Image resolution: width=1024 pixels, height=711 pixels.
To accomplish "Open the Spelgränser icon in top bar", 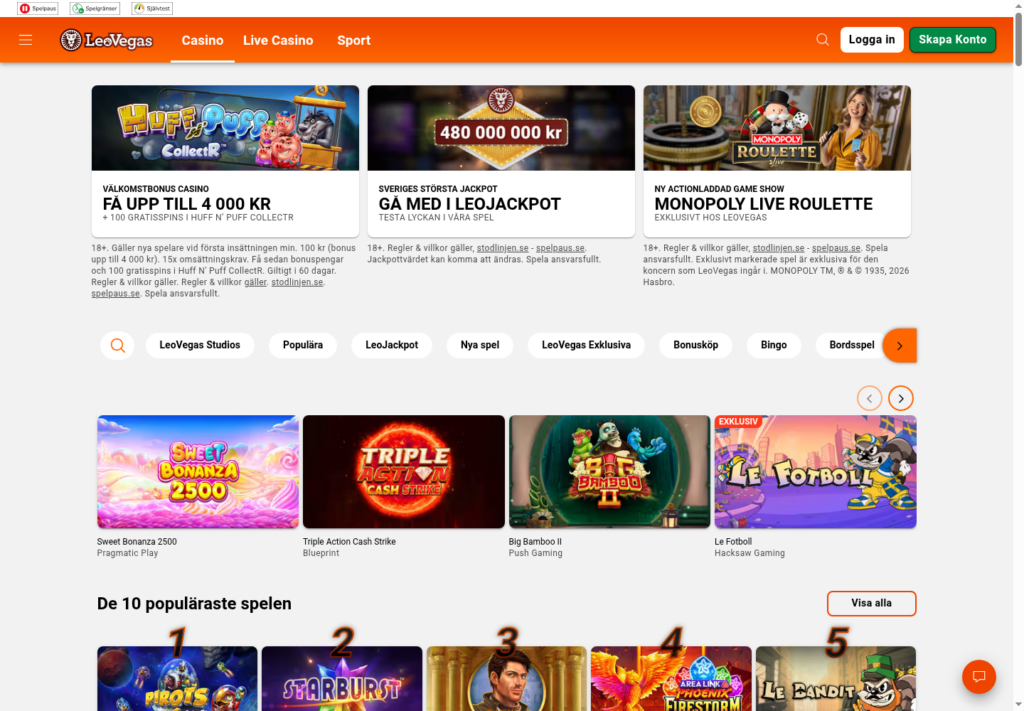I will coord(95,8).
